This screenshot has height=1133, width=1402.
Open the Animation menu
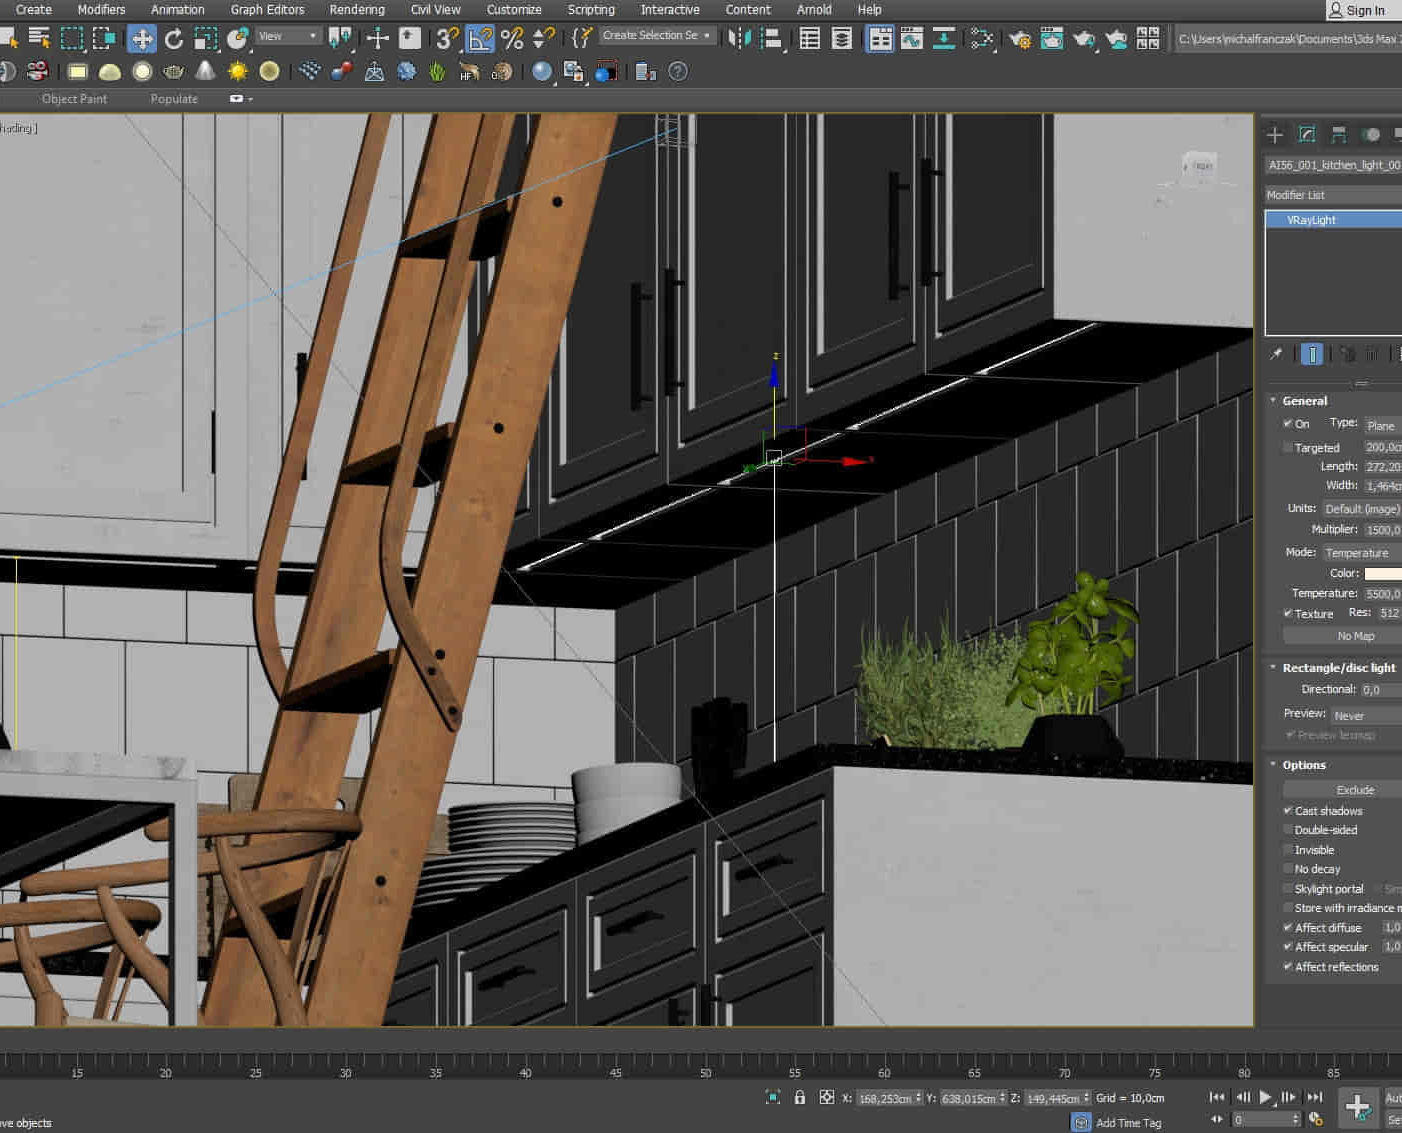point(177,9)
